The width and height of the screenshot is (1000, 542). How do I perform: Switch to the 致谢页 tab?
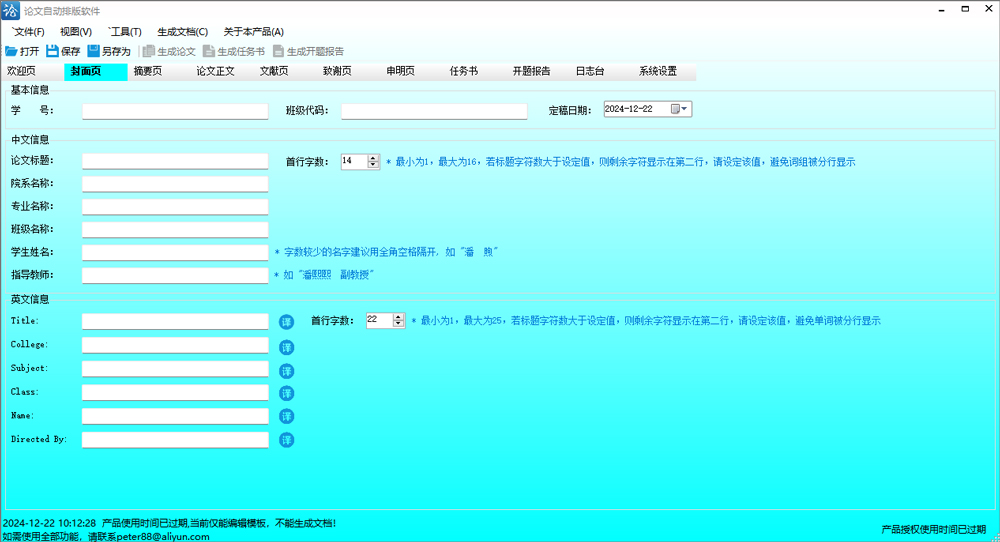[348, 71]
